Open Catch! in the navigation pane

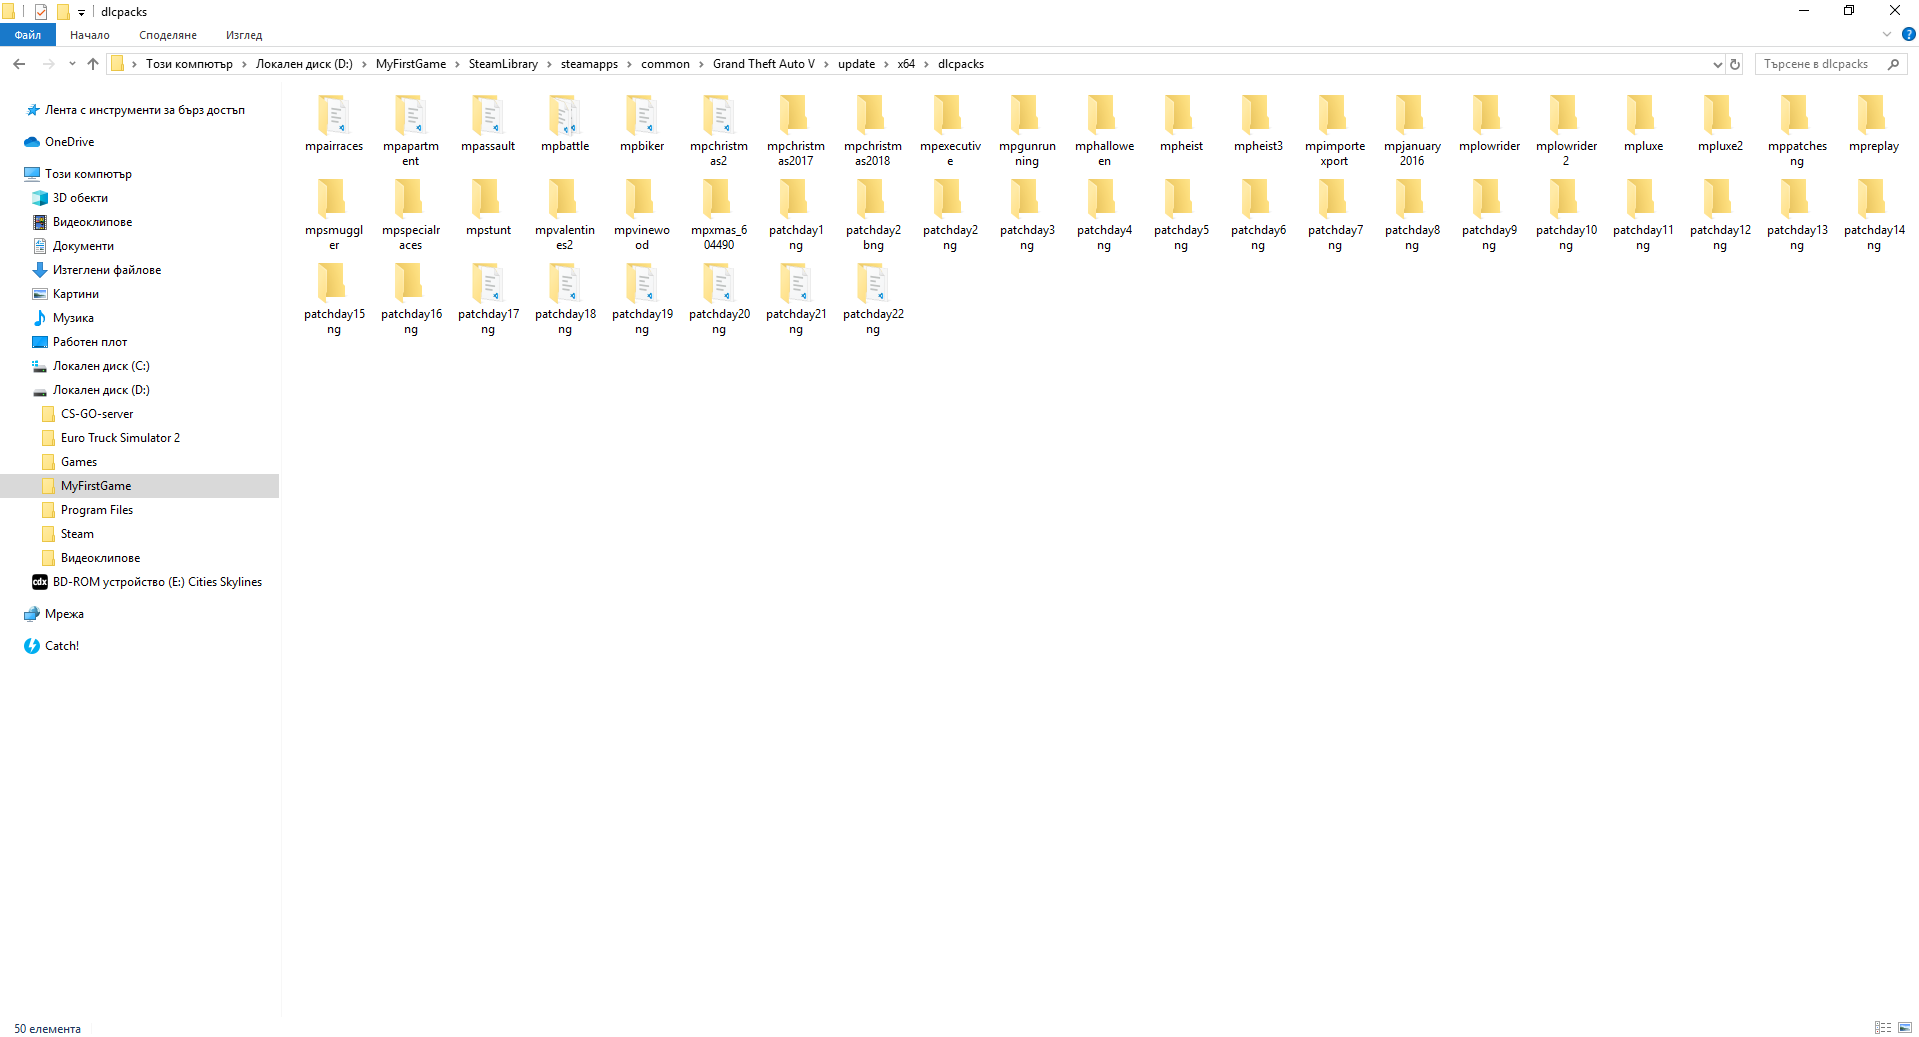[x=61, y=646]
